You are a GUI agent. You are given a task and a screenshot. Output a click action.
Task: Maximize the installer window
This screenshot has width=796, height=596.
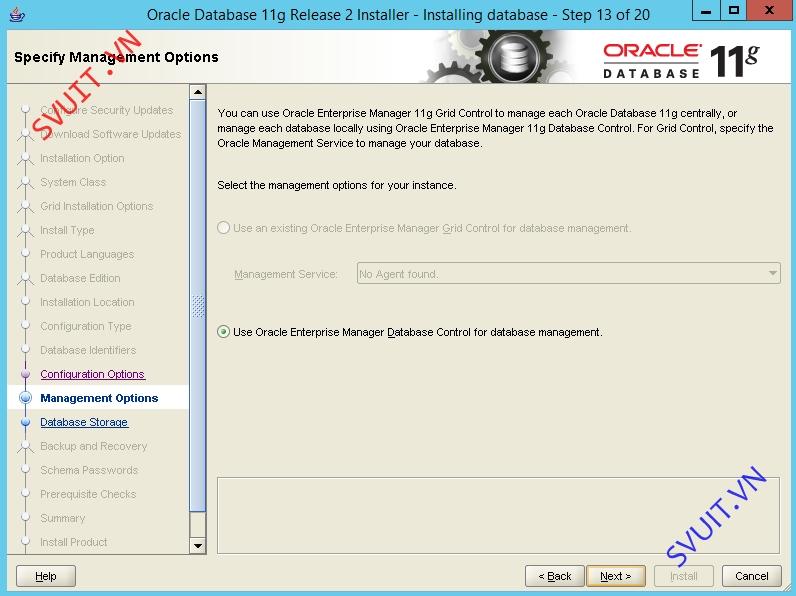click(734, 11)
